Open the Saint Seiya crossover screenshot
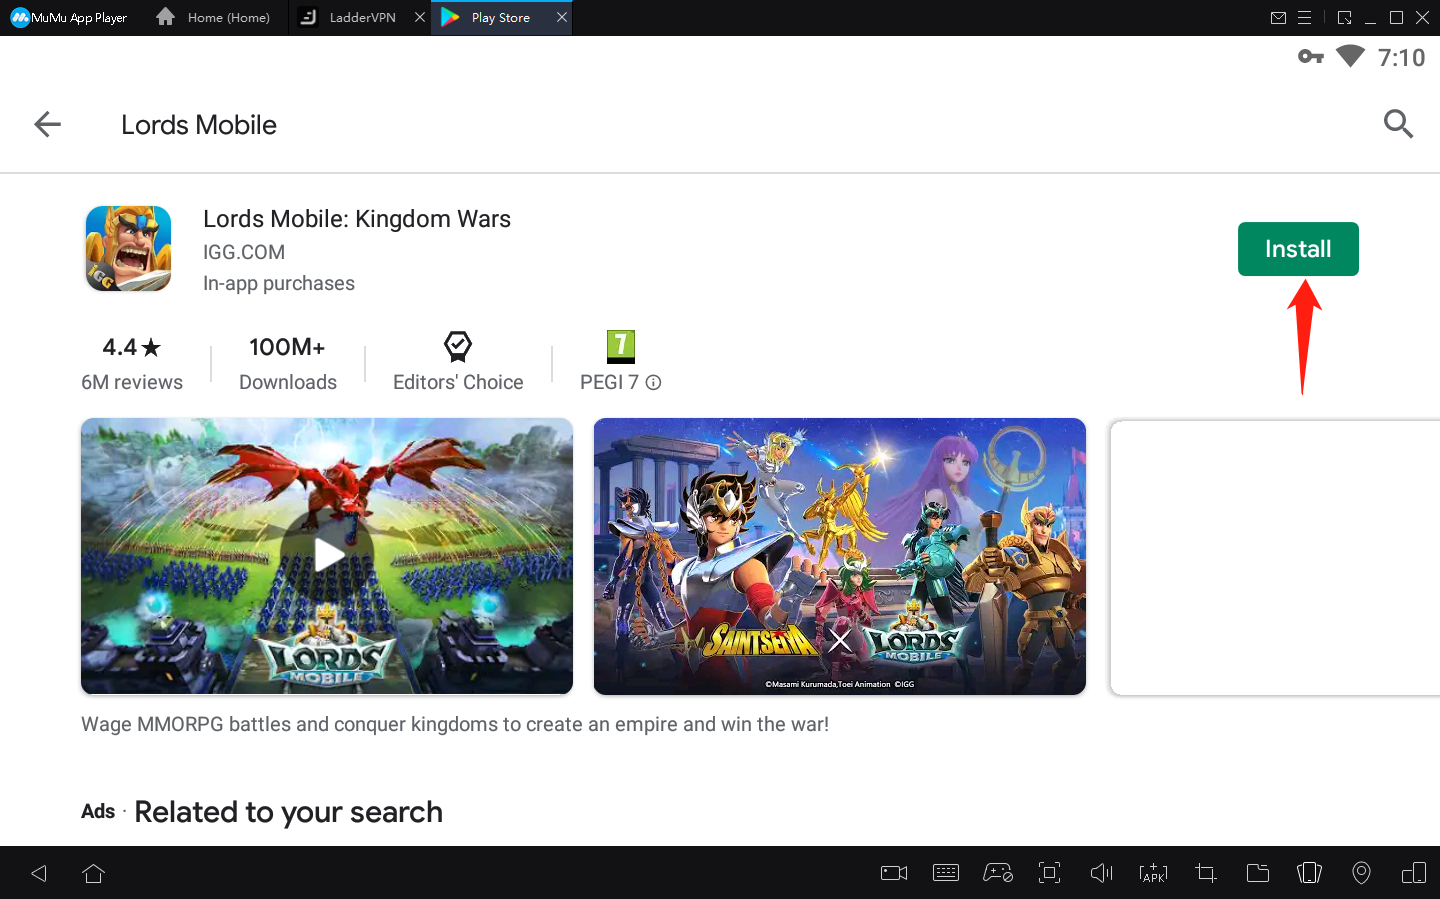The width and height of the screenshot is (1440, 899). (839, 556)
